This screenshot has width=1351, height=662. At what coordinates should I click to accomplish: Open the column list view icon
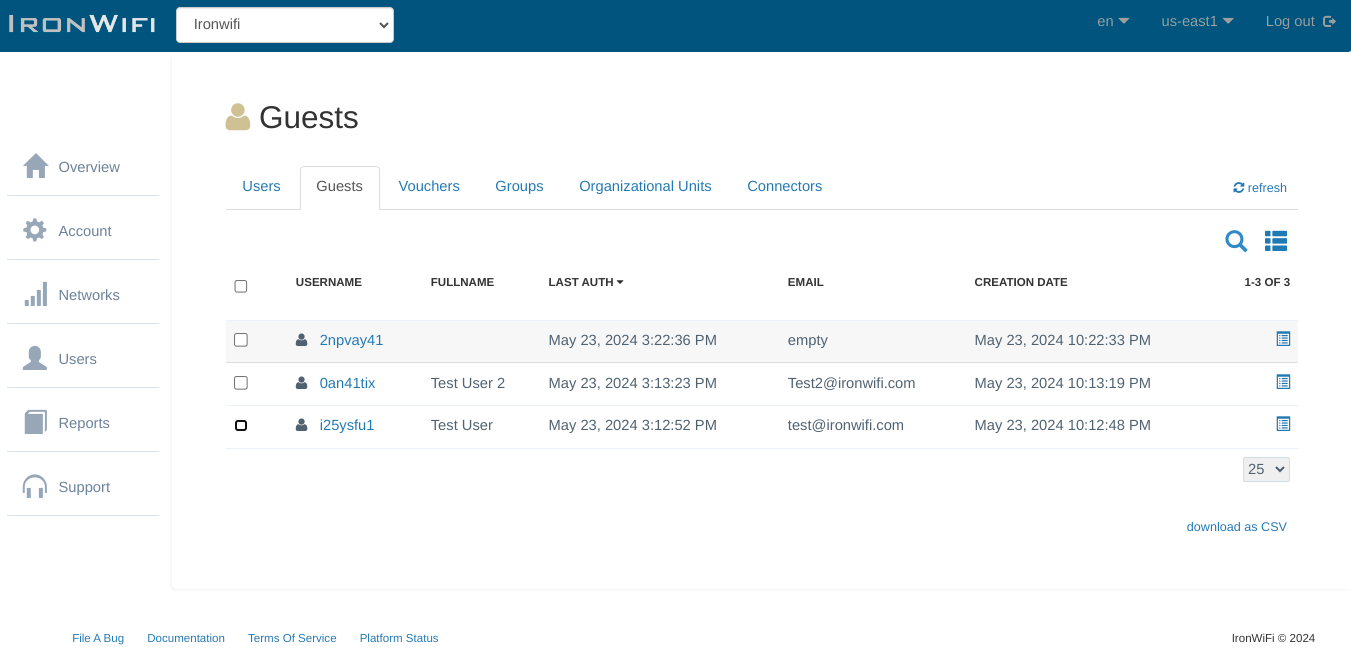(x=1275, y=241)
